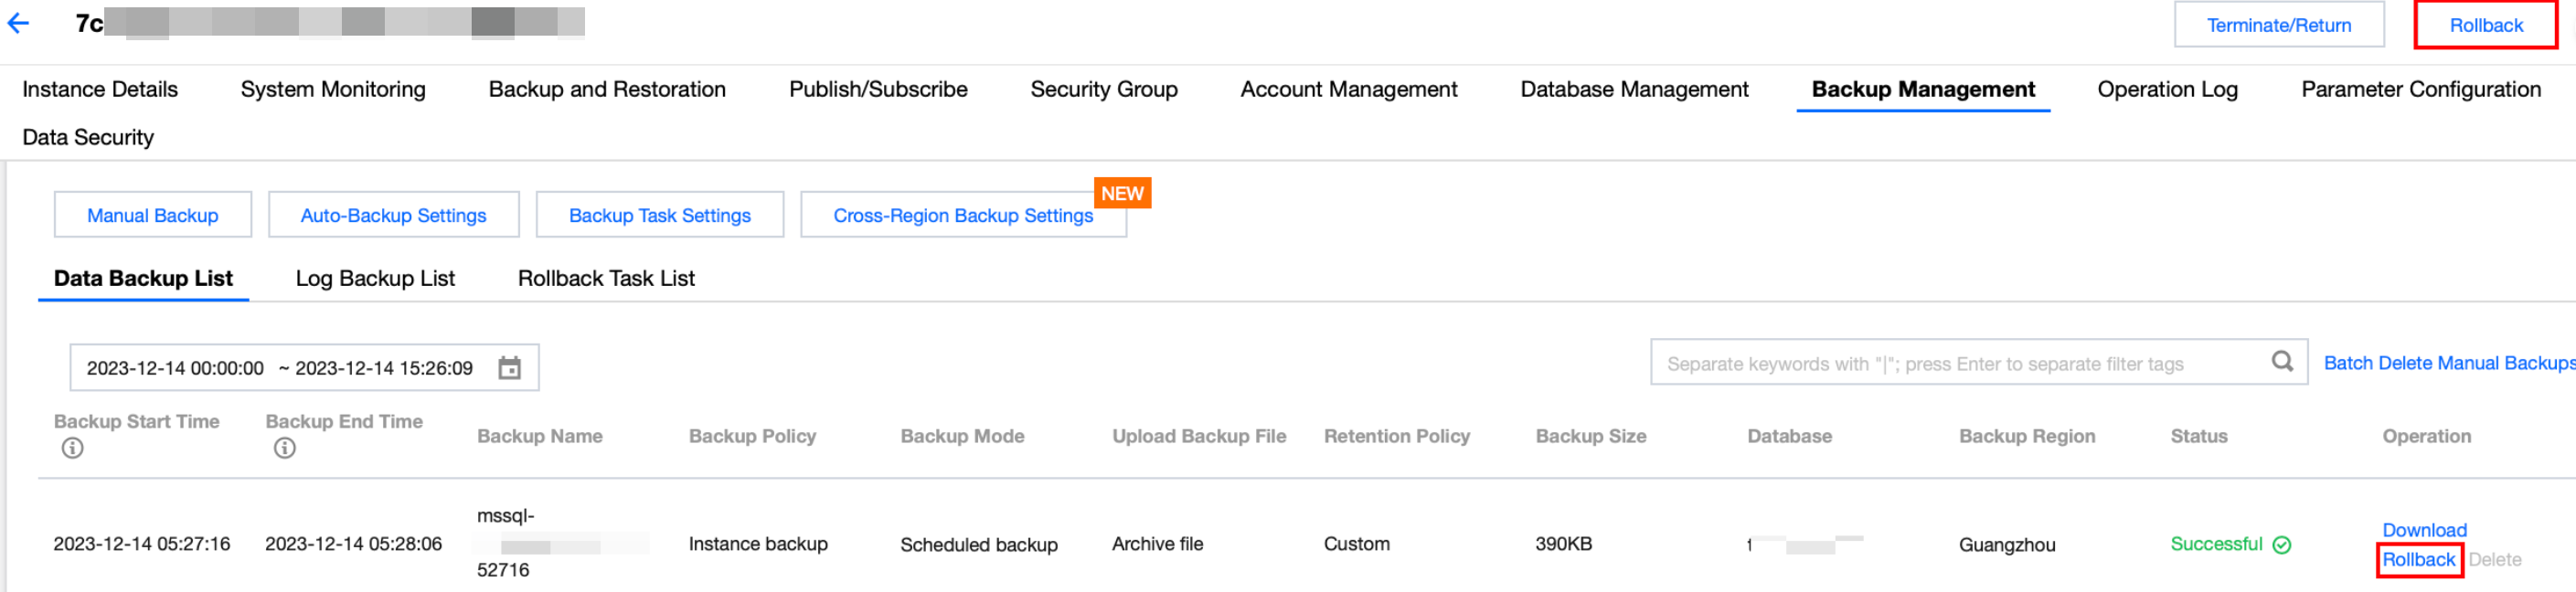Click the search magnifier icon
2576x592 pixels.
click(2281, 362)
